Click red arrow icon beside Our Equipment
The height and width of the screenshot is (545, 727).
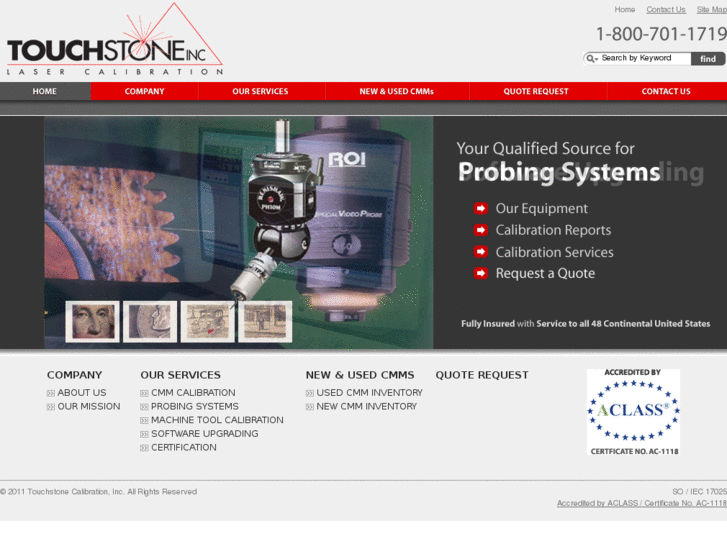(x=481, y=208)
